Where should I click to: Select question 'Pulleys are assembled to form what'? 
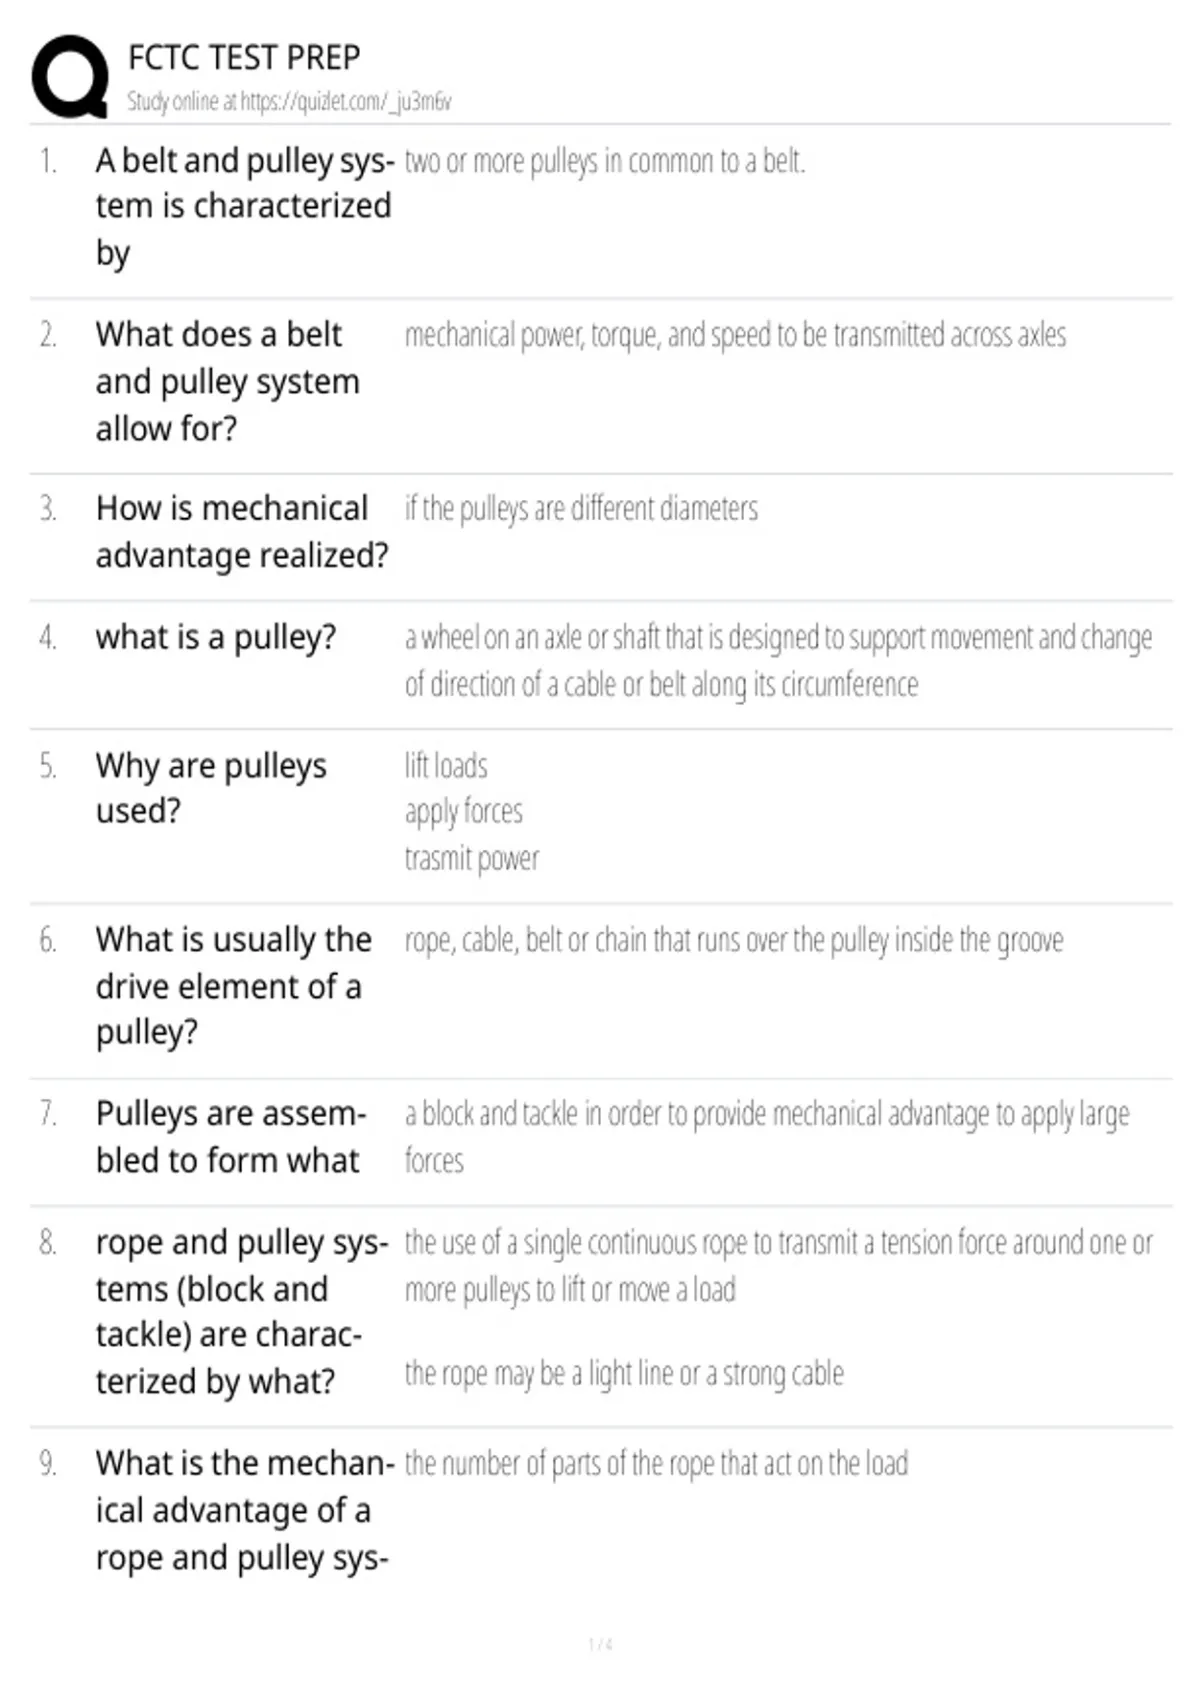pyautogui.click(x=231, y=1137)
